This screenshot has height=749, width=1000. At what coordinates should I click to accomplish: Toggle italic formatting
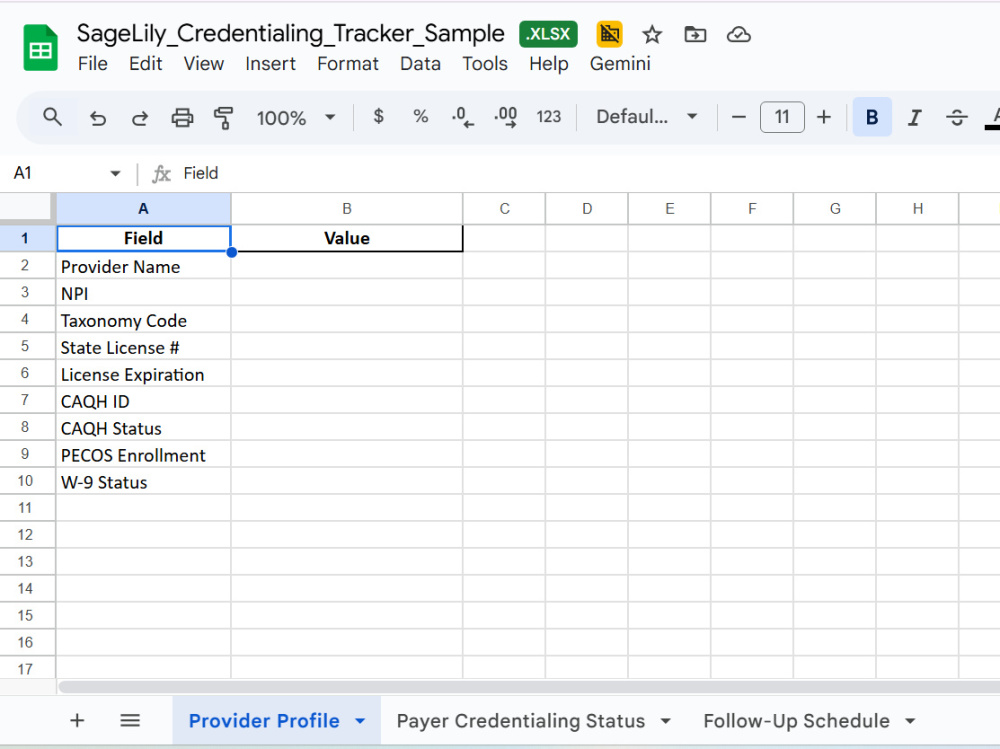915,117
